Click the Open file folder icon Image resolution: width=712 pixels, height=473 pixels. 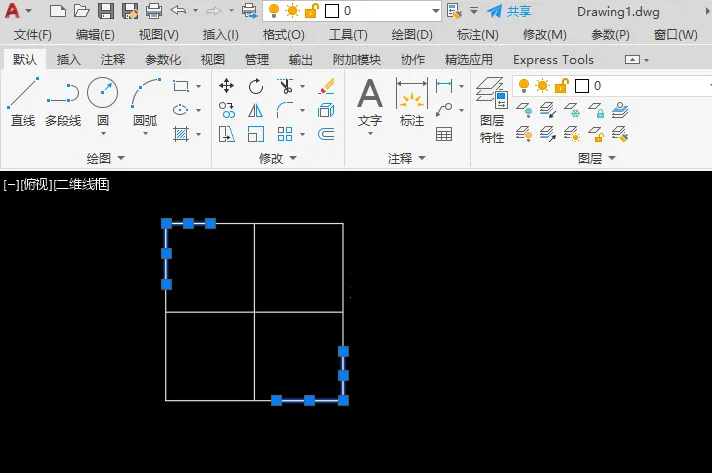point(82,10)
